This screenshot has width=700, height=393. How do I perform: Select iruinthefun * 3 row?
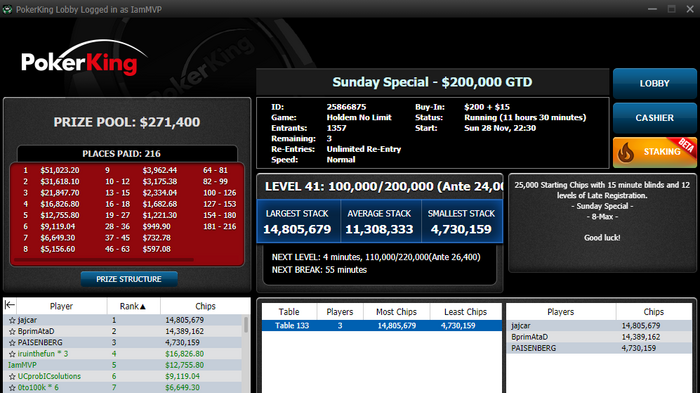tap(123, 354)
